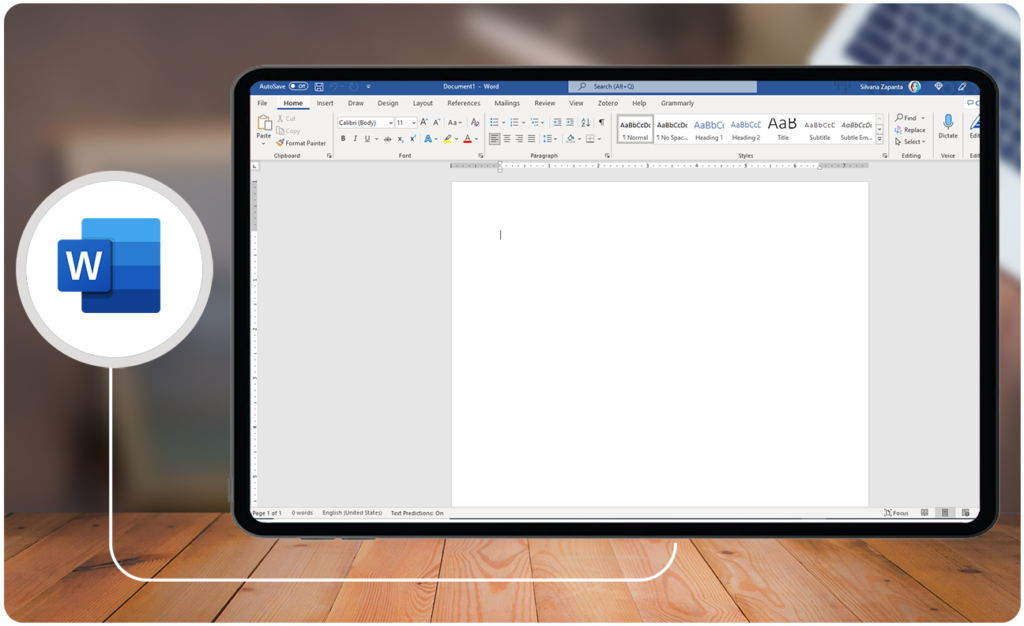Click the Sort A-Z icon
Image resolution: width=1024 pixels, height=626 pixels.
point(585,122)
